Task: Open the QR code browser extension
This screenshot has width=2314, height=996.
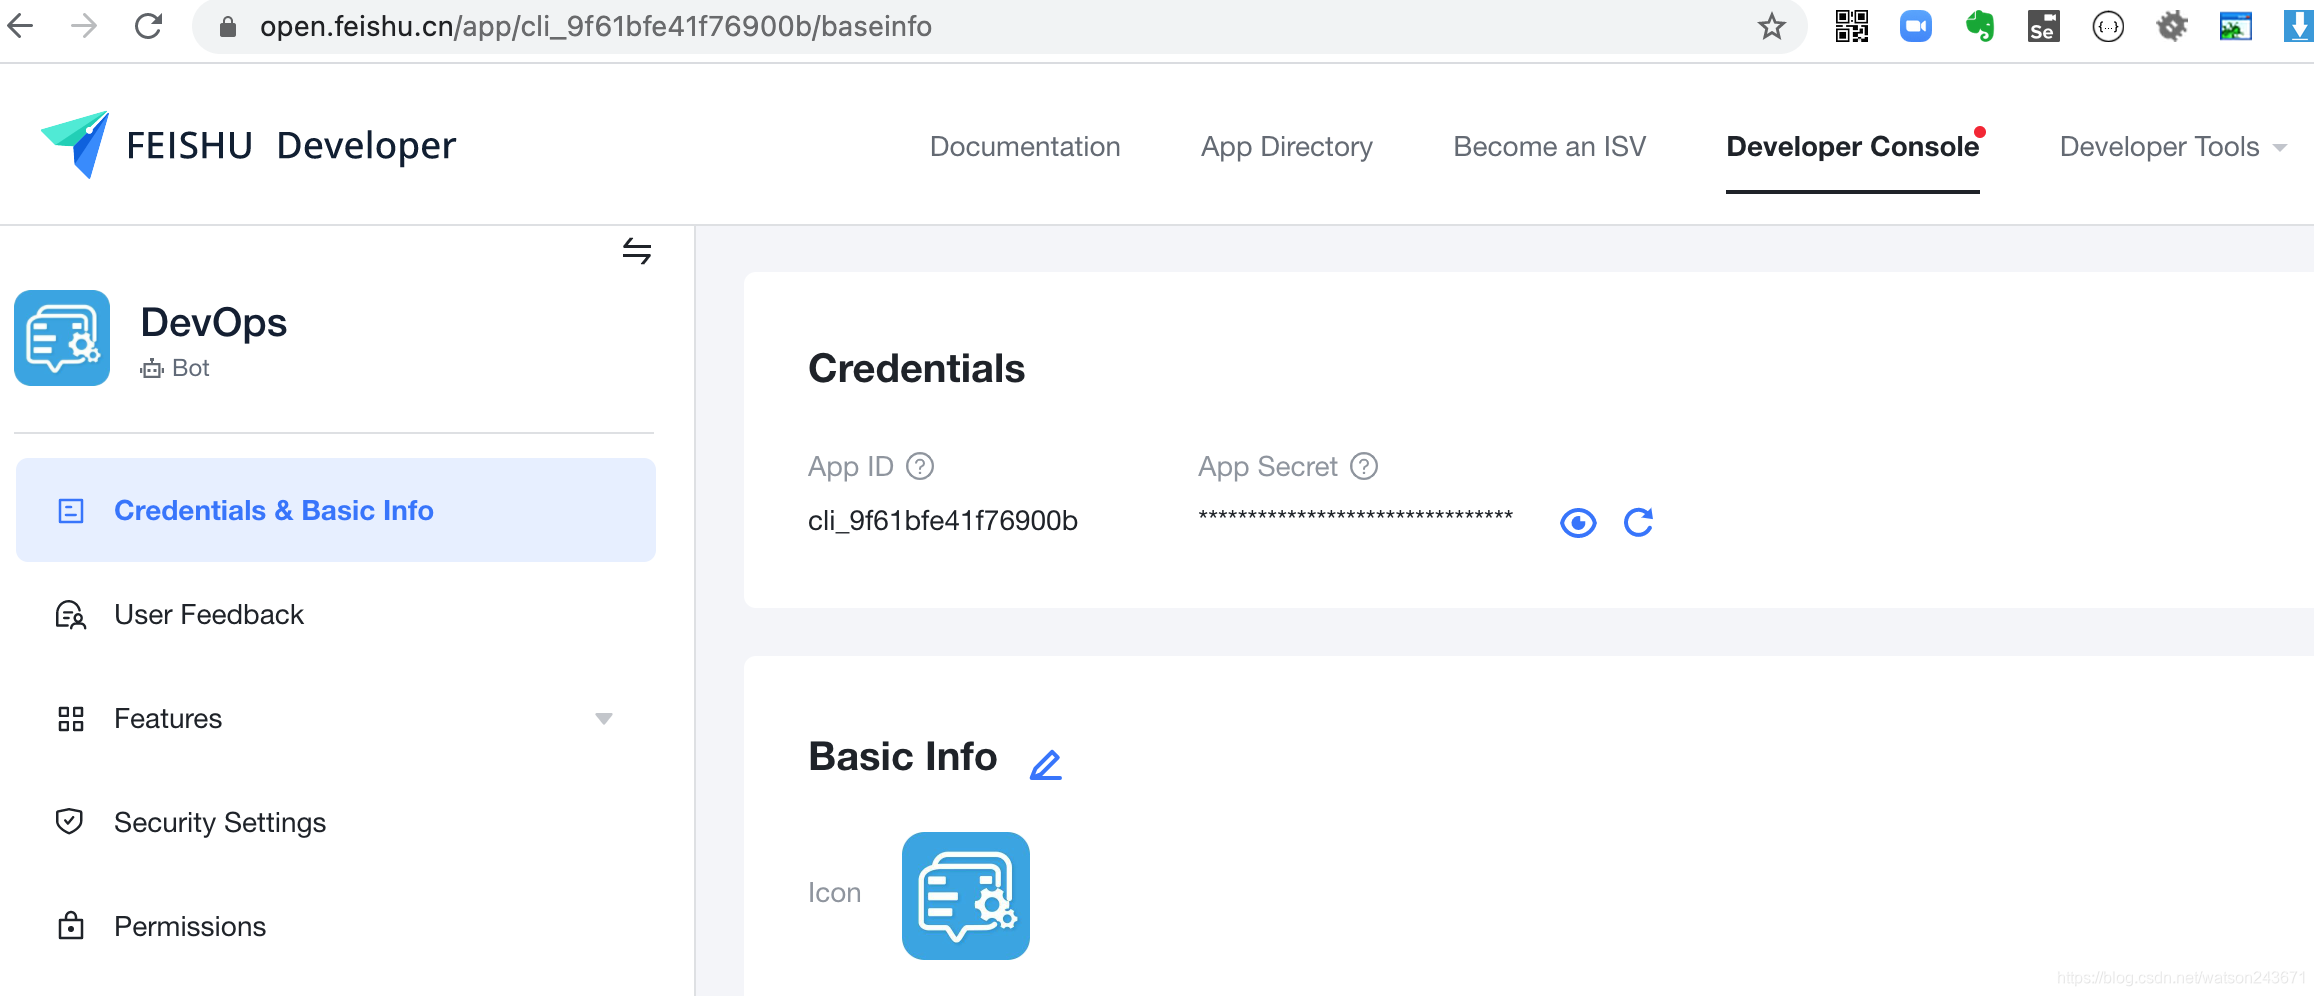Action: [x=1851, y=26]
